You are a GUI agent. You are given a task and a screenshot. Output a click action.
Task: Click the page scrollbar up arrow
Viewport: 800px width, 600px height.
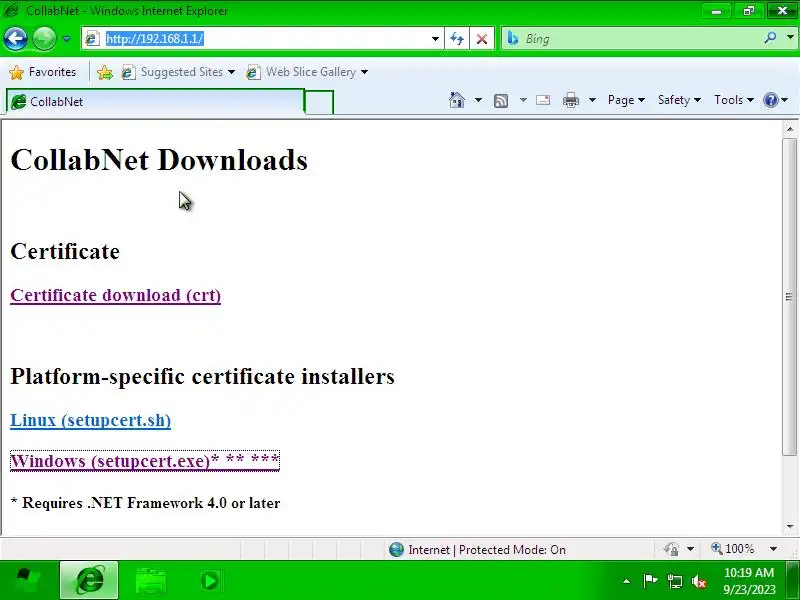(x=790, y=129)
